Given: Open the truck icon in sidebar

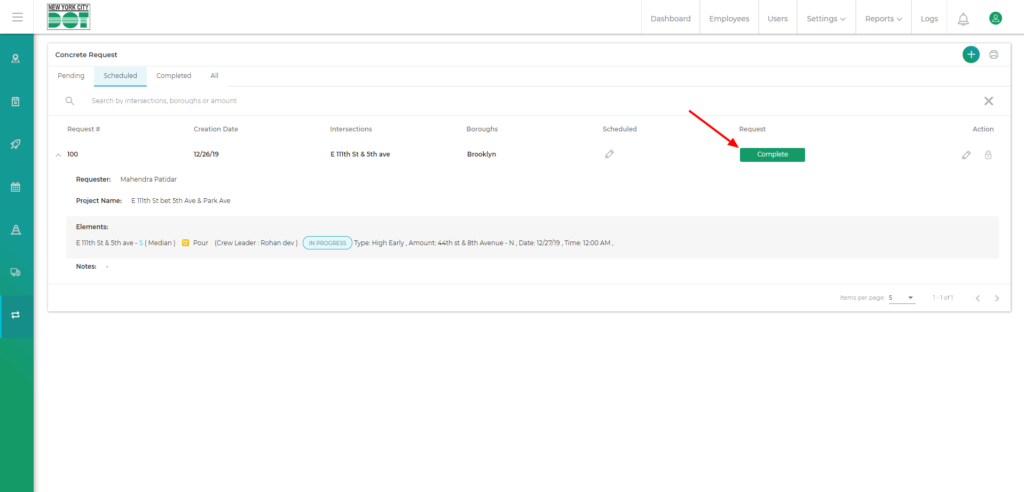Looking at the screenshot, I should [16, 272].
